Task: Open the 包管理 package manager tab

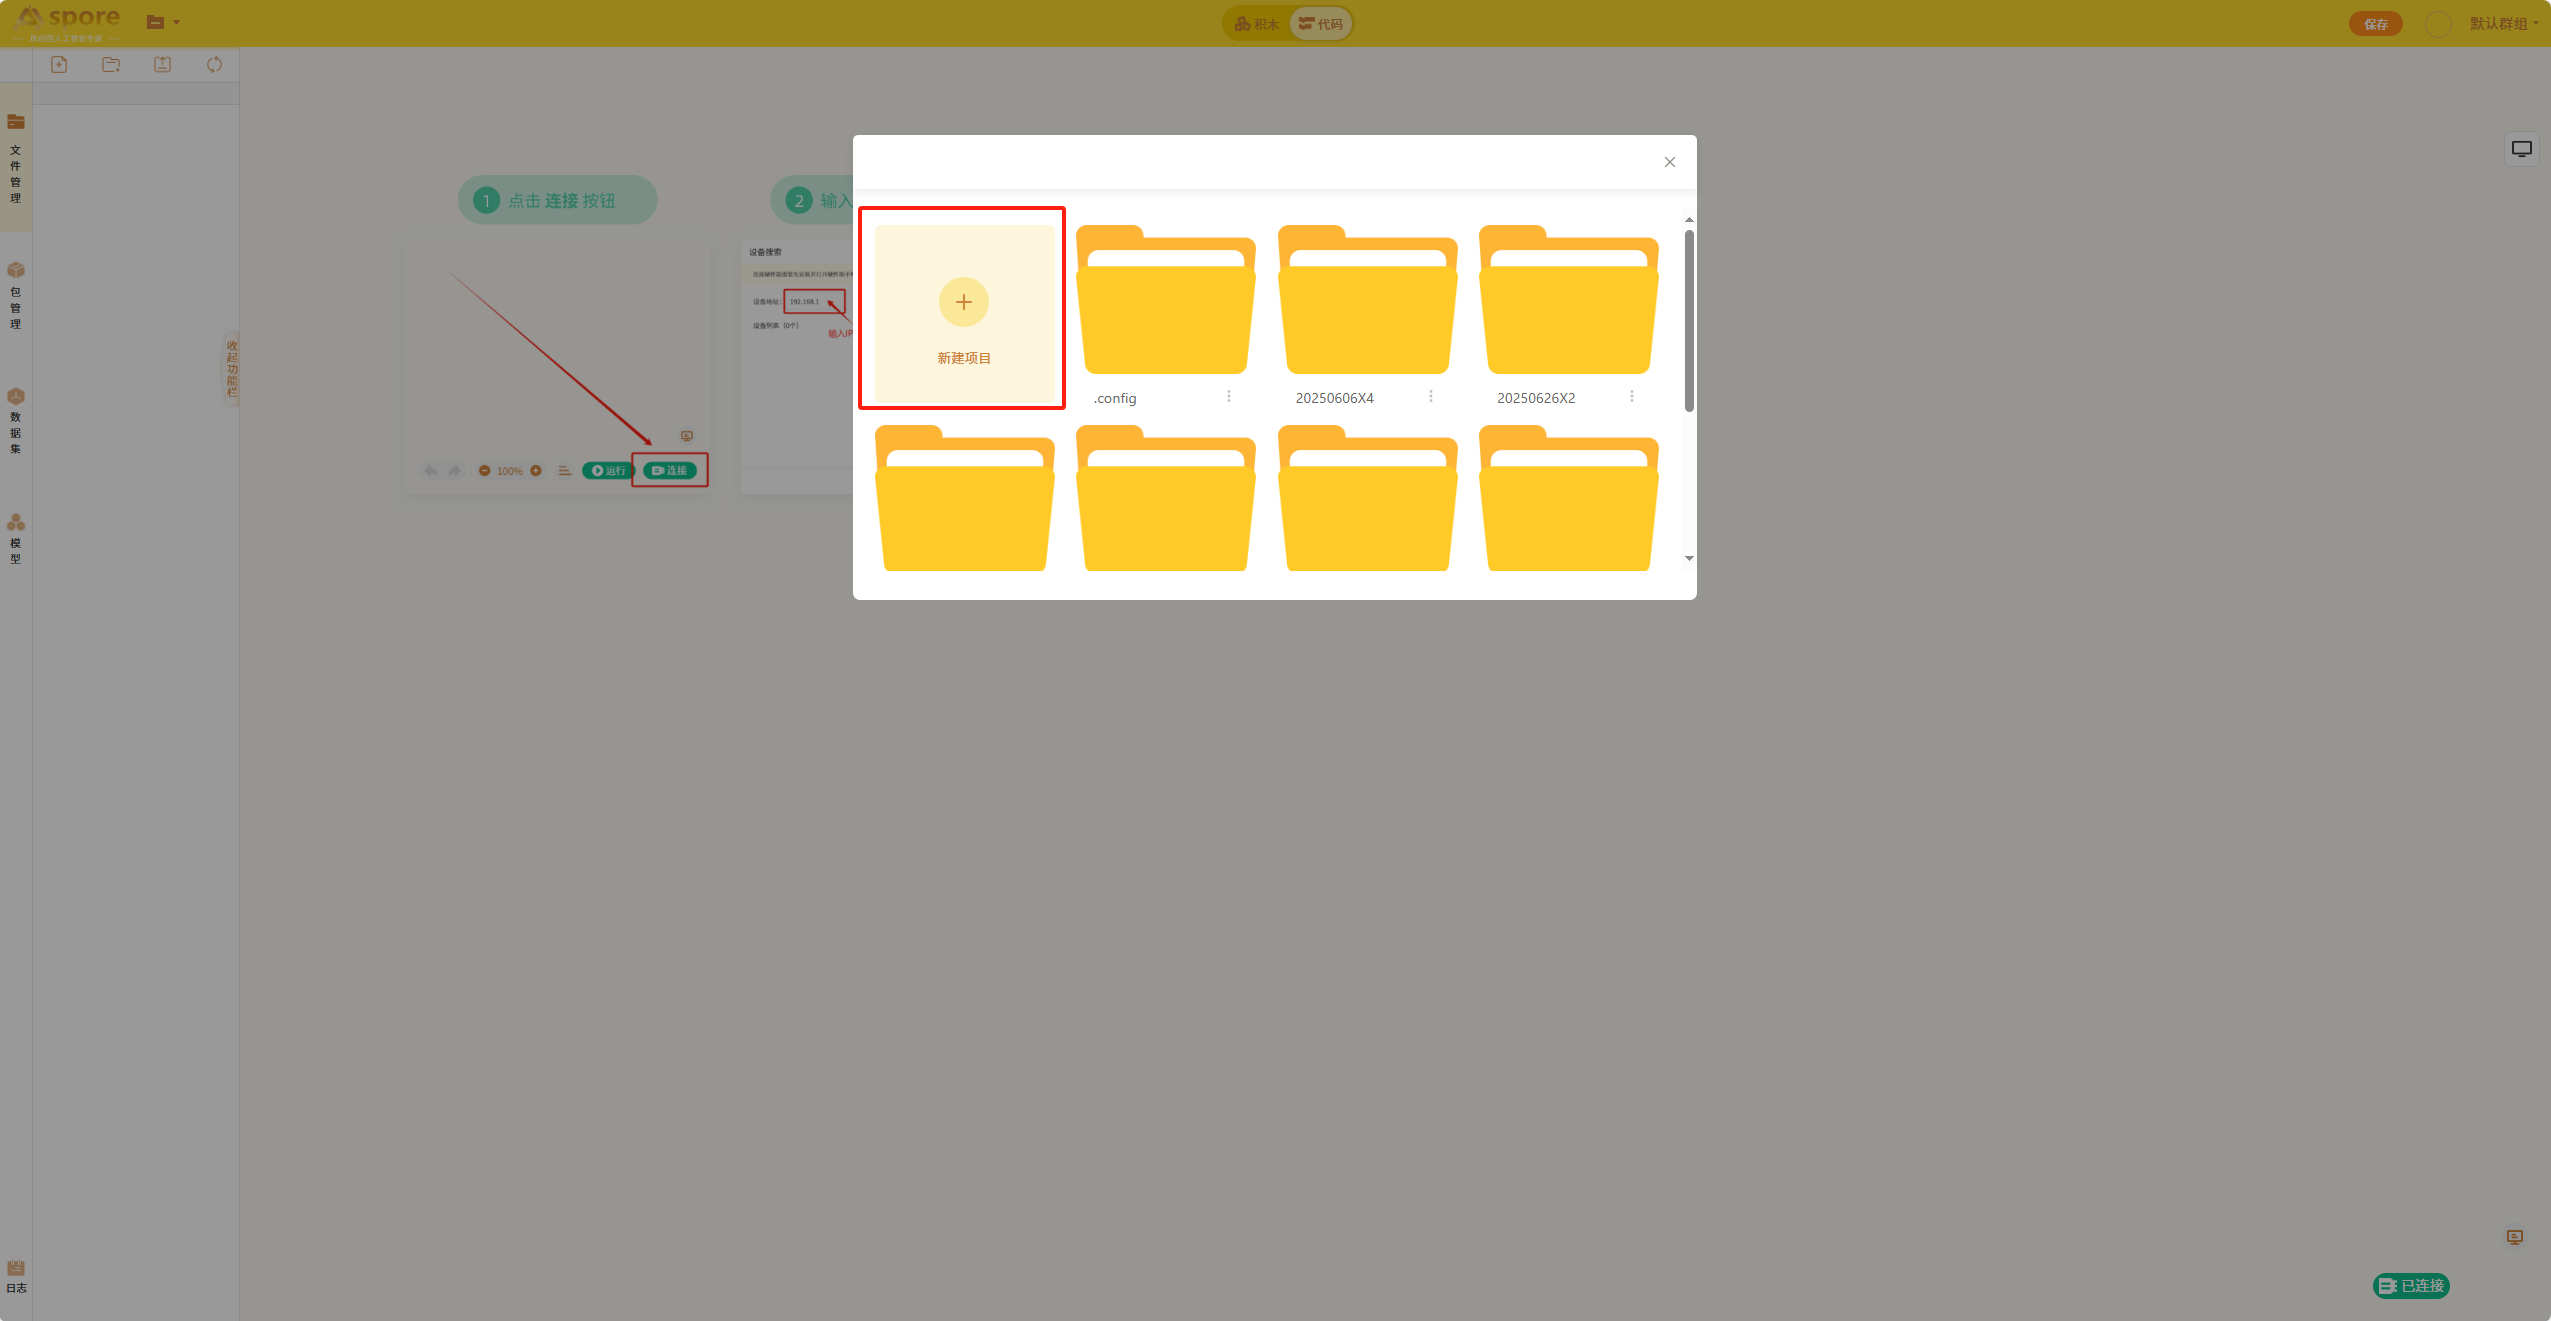Action: point(16,295)
